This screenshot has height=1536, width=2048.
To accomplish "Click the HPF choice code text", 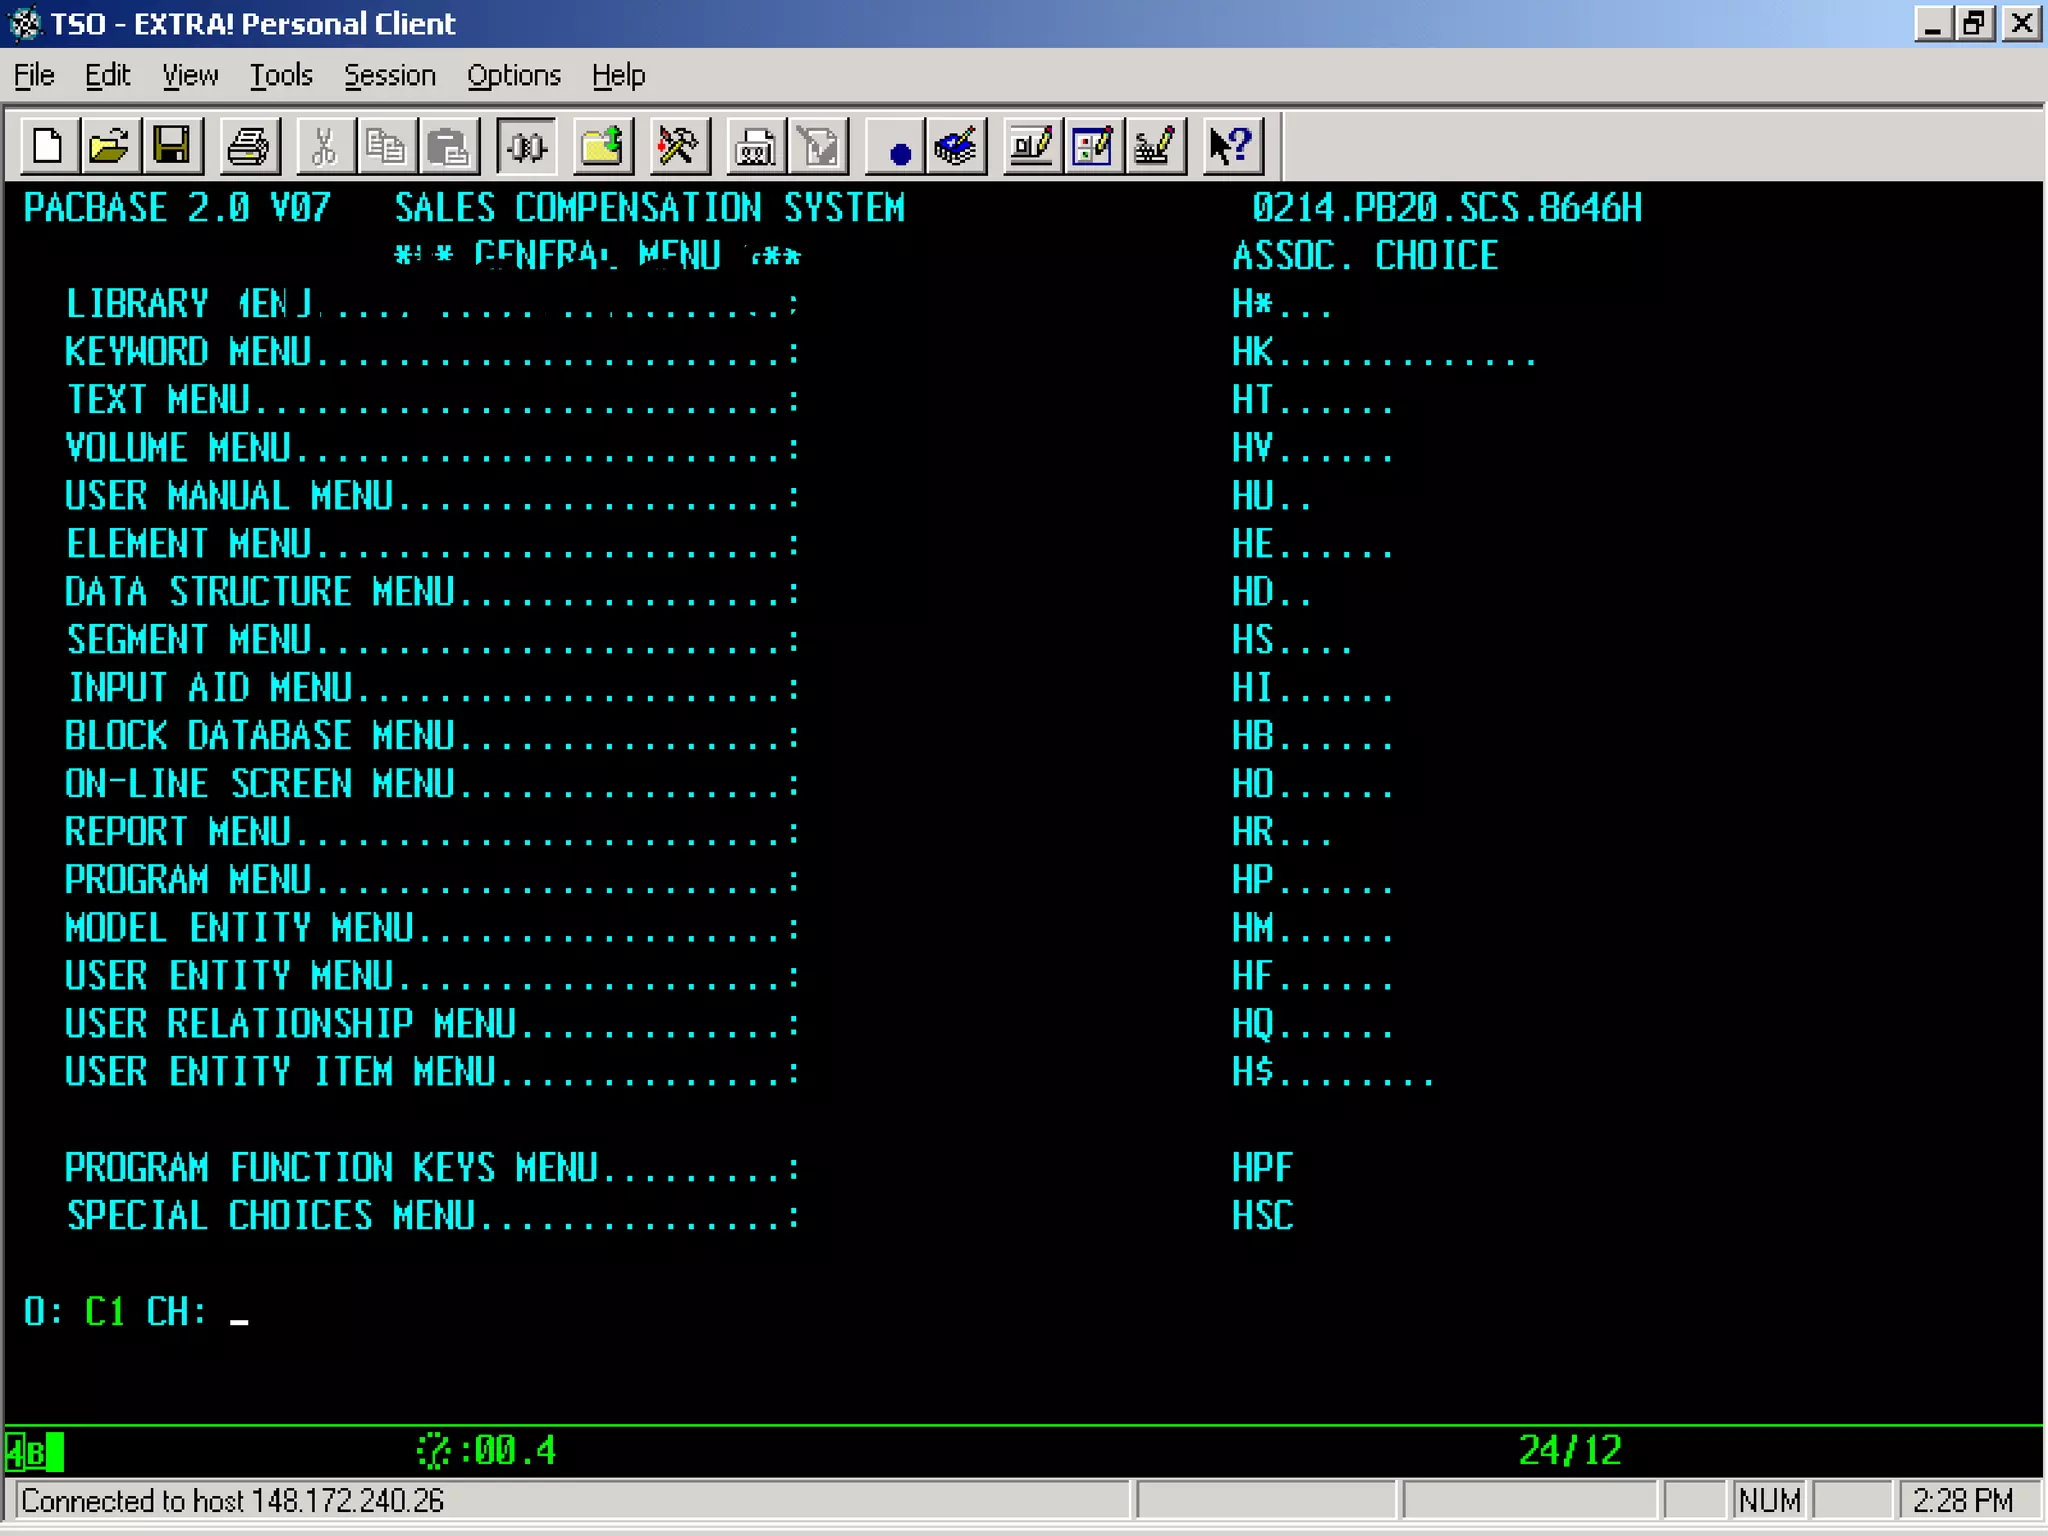I will click(1262, 1168).
